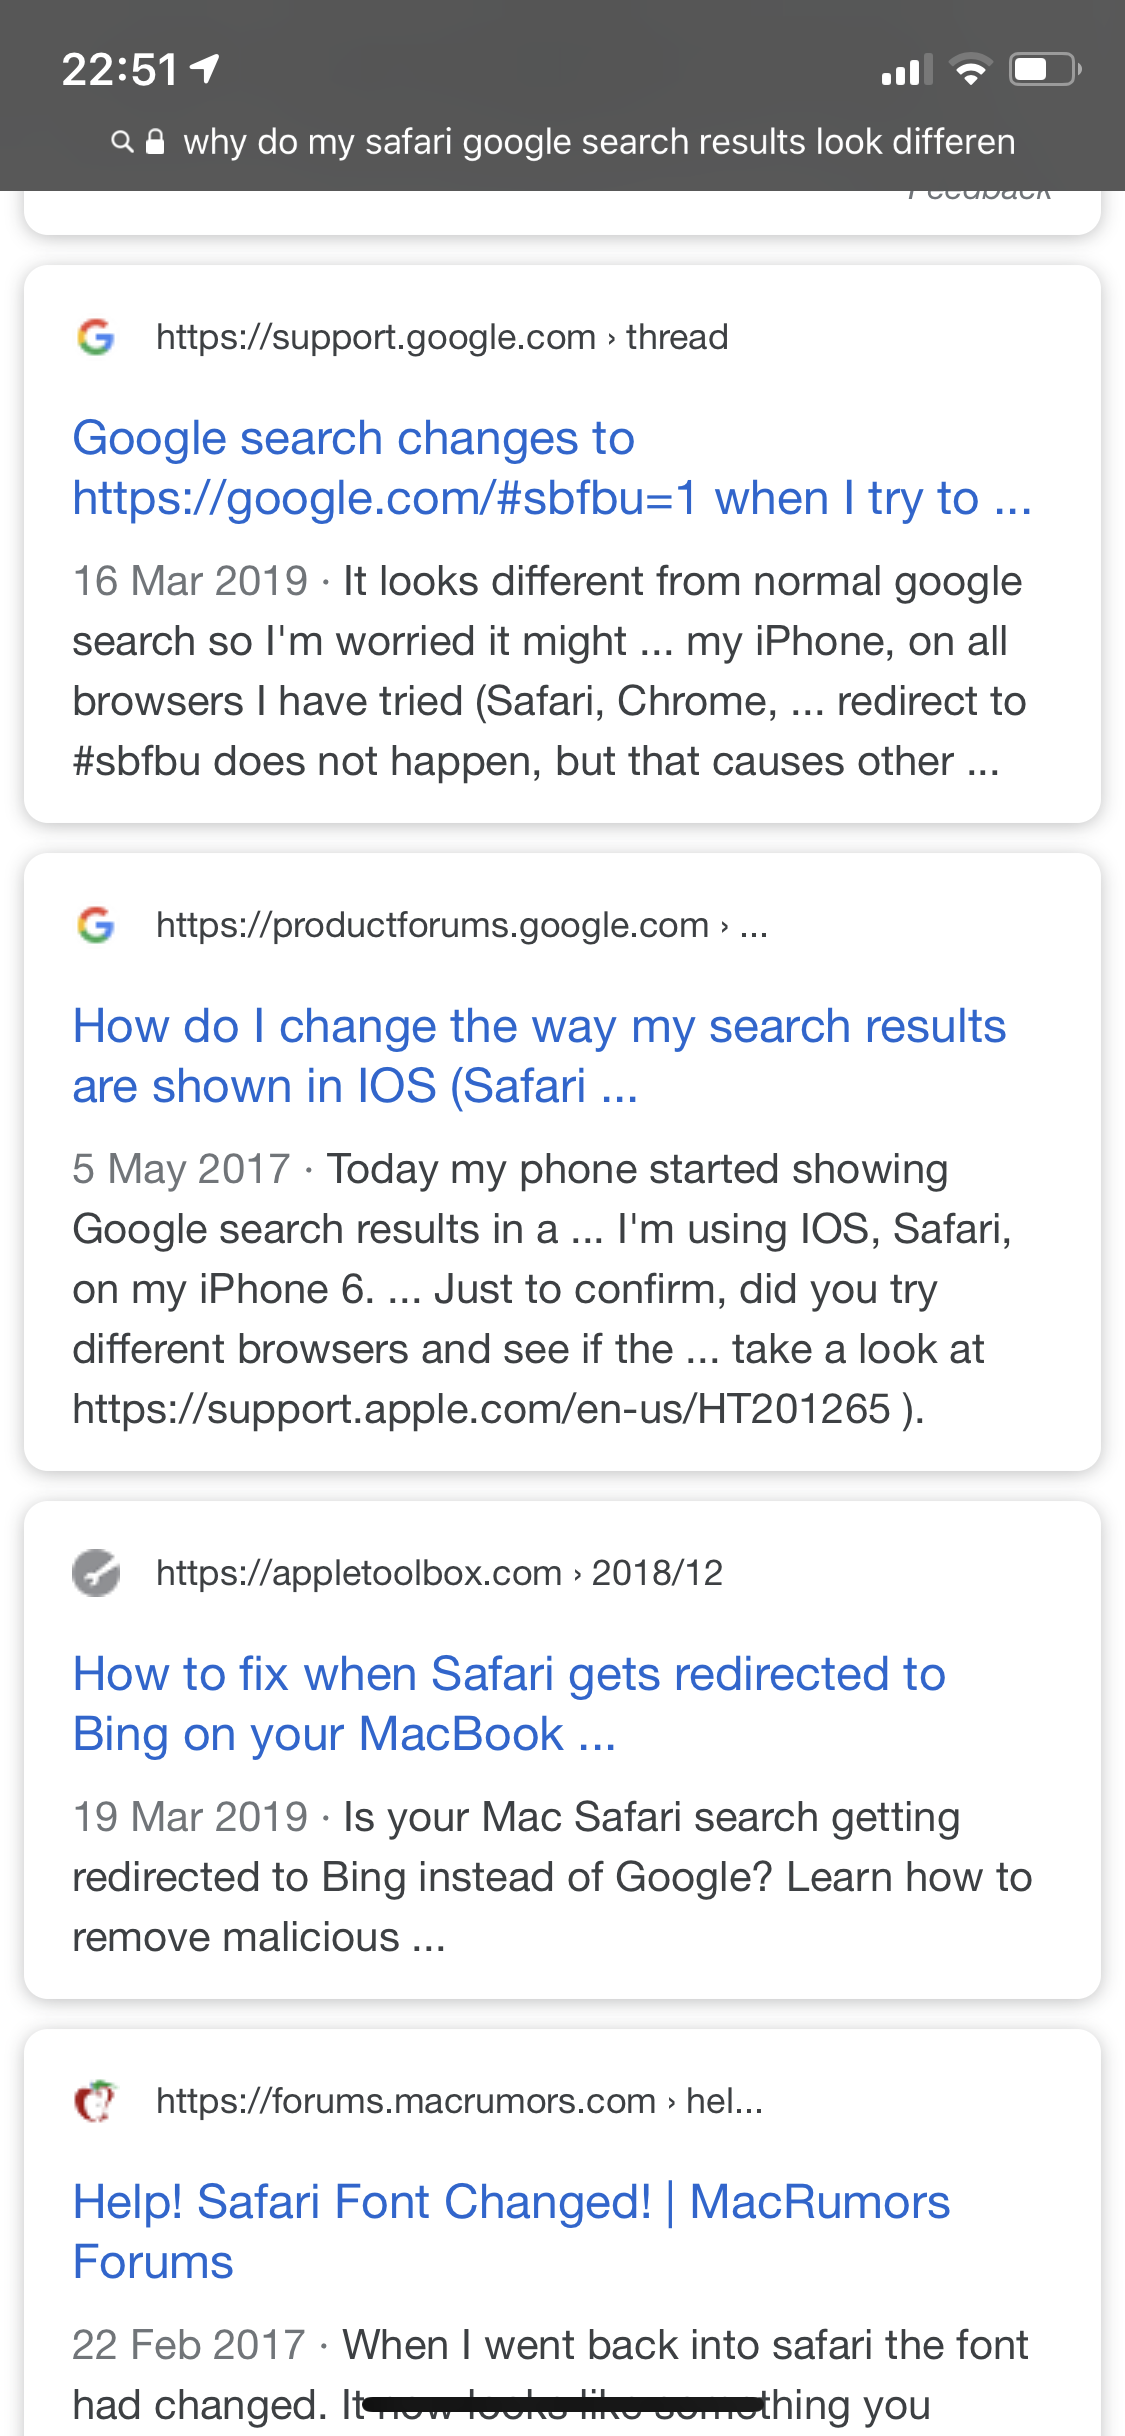
Task: Tap the https://appletoolbox.com › 2018/12 breadcrumb
Action: pos(439,1573)
